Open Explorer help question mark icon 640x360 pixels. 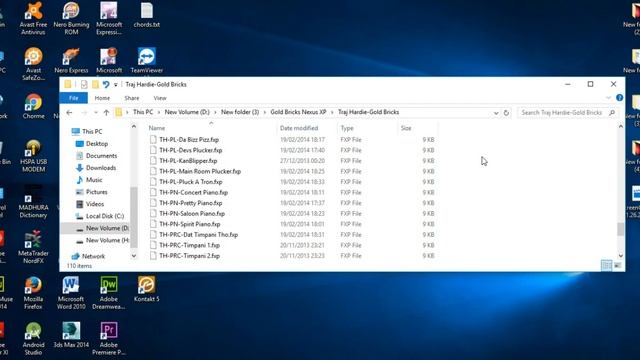(620, 98)
